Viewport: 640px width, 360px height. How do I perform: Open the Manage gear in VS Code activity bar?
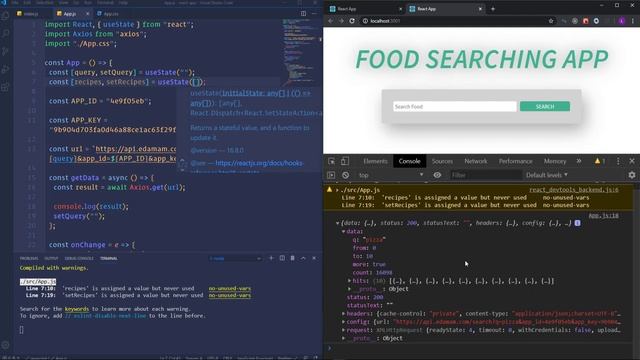pyautogui.click(x=5, y=345)
